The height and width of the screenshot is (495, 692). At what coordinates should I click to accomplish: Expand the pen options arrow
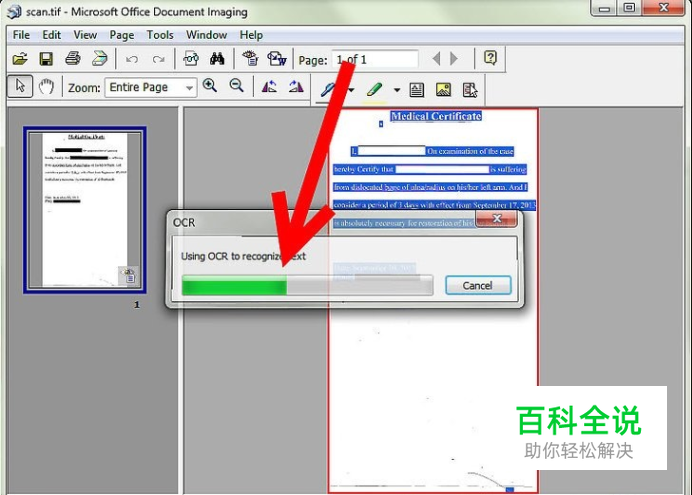click(x=351, y=90)
